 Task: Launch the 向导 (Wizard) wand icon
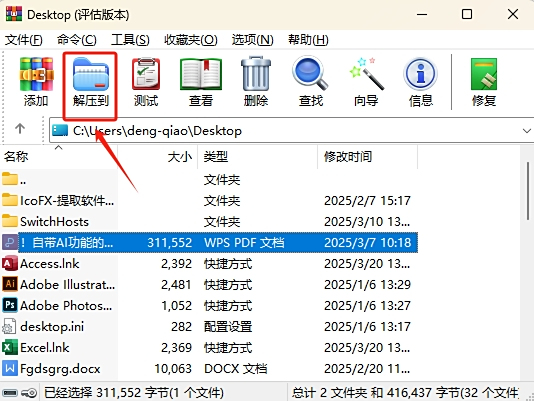[x=366, y=74]
